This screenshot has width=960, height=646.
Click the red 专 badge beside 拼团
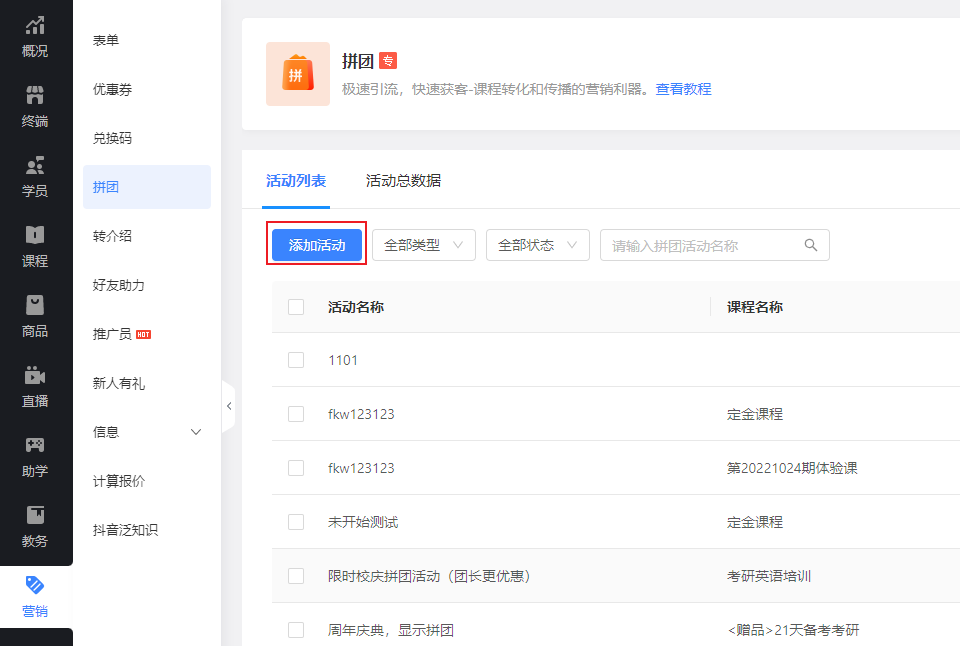point(388,61)
